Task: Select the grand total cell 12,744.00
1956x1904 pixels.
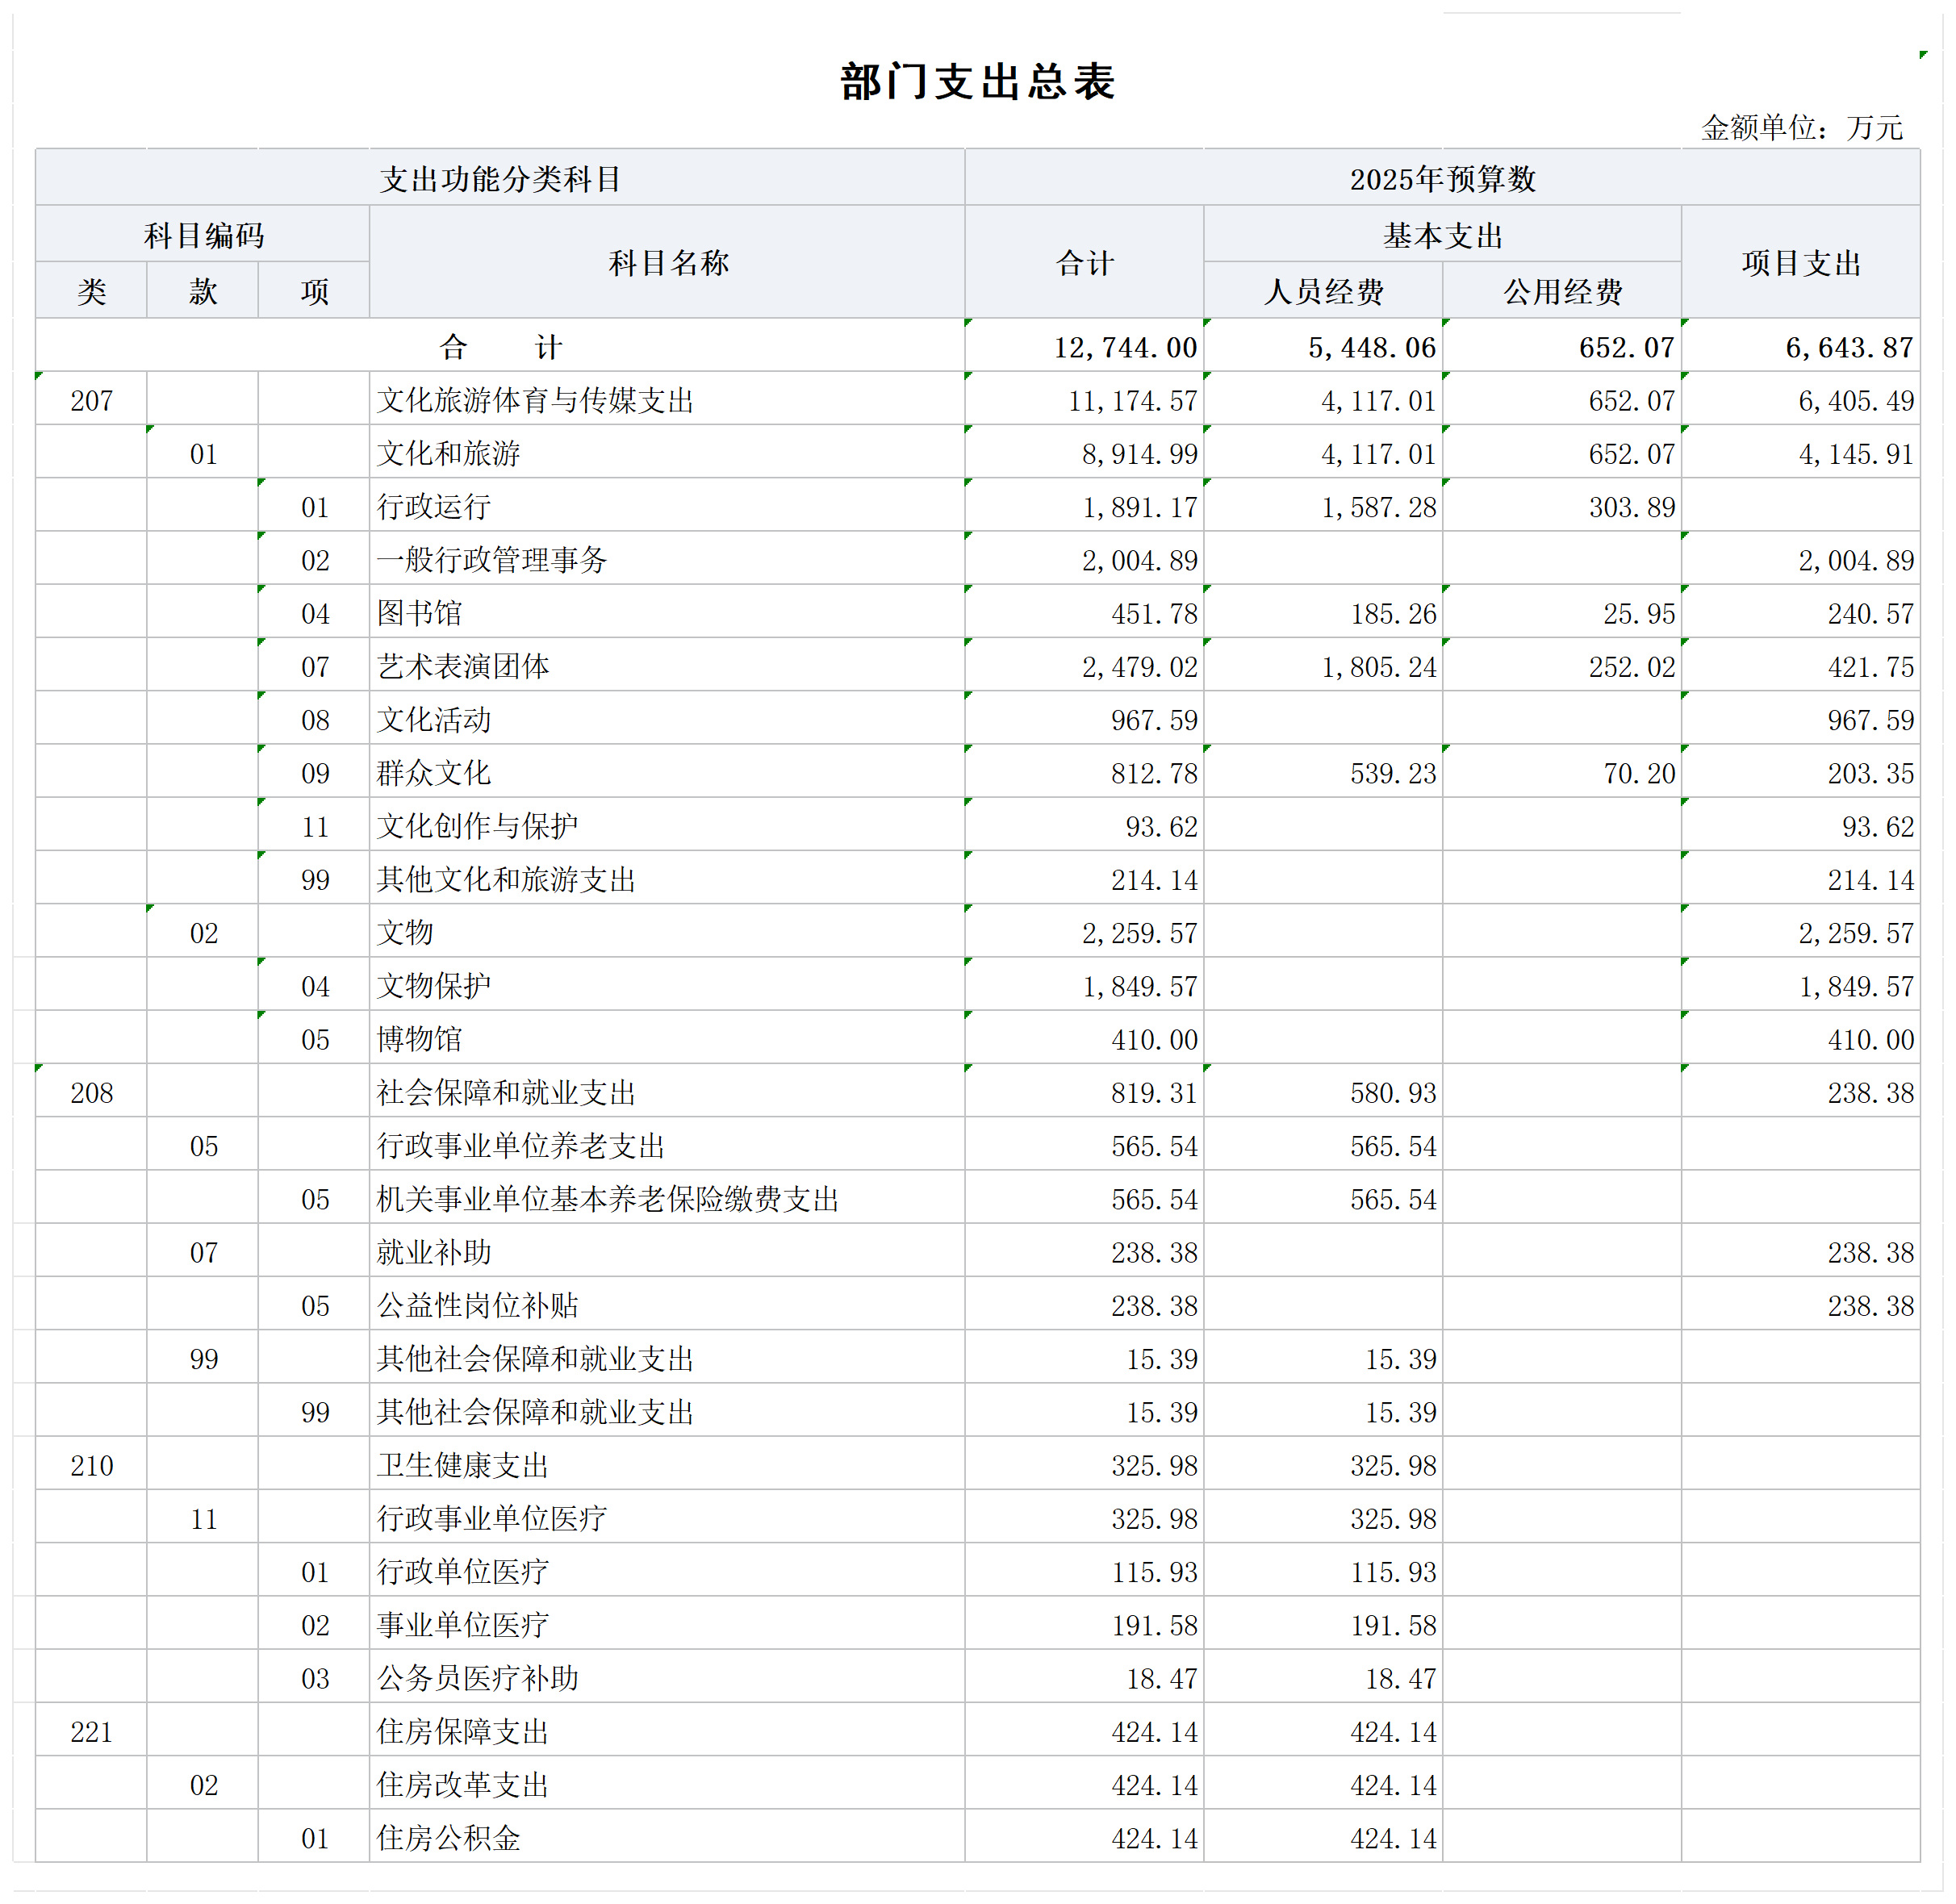Action: coord(1124,348)
